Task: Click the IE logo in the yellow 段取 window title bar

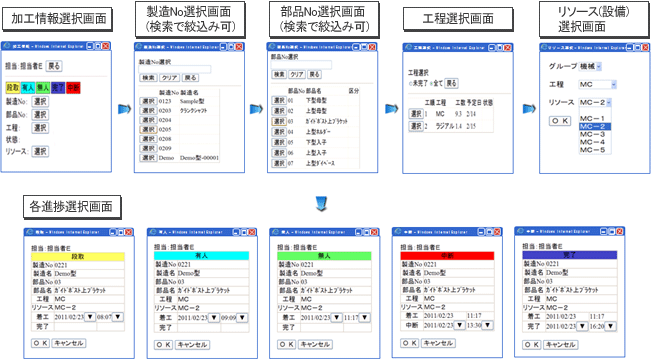Action: (x=30, y=232)
